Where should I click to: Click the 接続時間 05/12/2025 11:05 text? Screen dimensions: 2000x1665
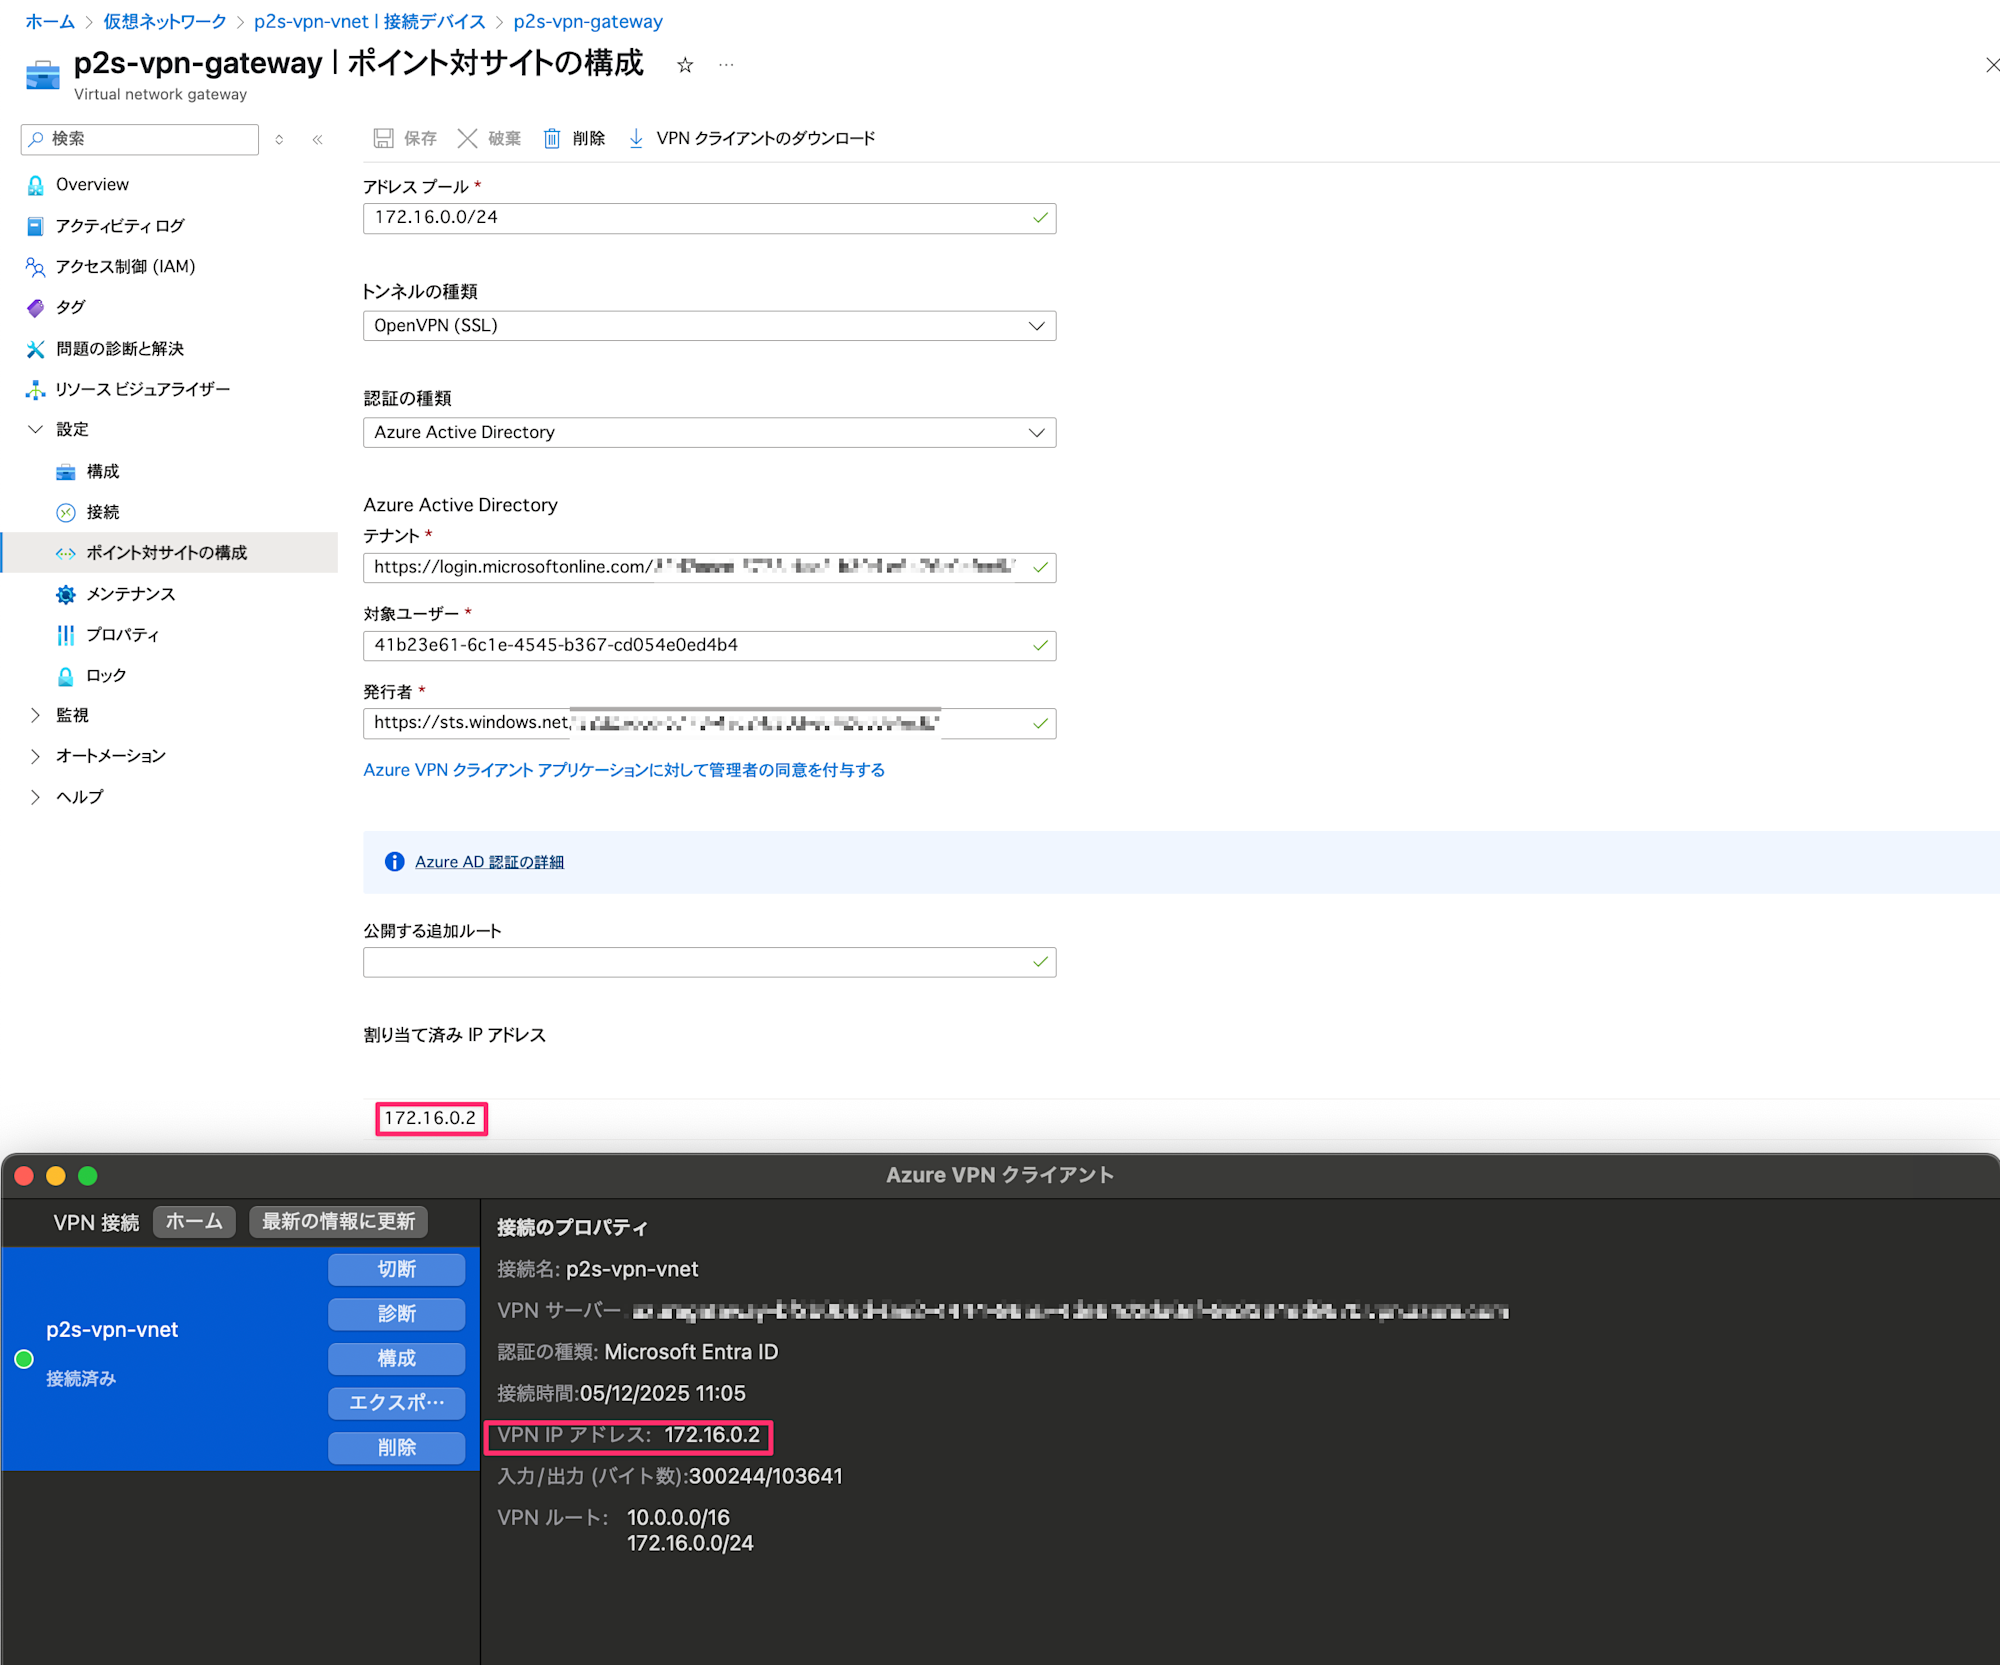pyautogui.click(x=621, y=1394)
